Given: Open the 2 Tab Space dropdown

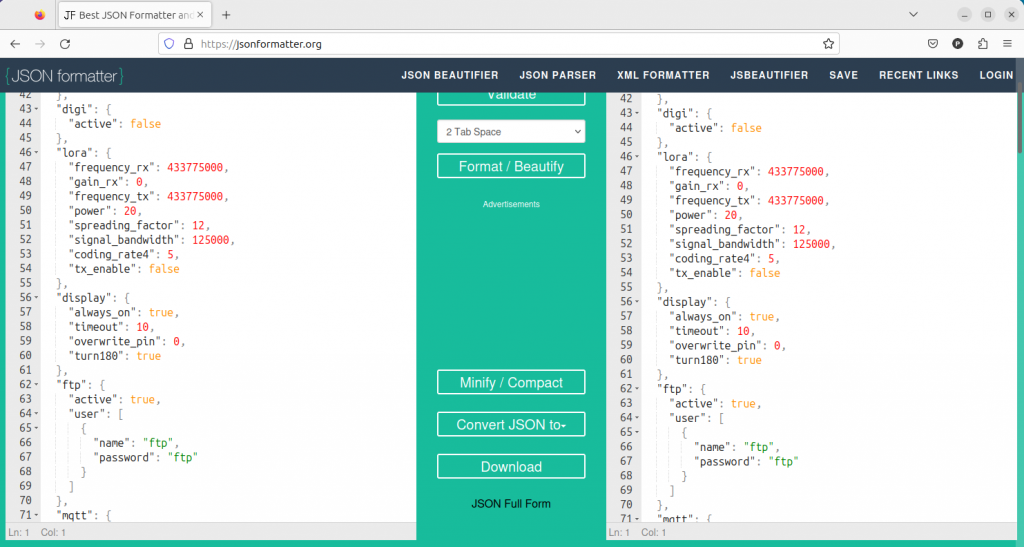Looking at the screenshot, I should (511, 132).
